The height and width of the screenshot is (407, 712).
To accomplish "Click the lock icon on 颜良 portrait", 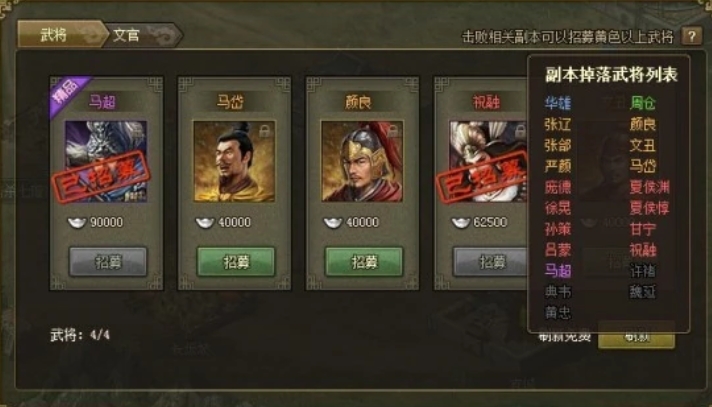I will pos(392,131).
